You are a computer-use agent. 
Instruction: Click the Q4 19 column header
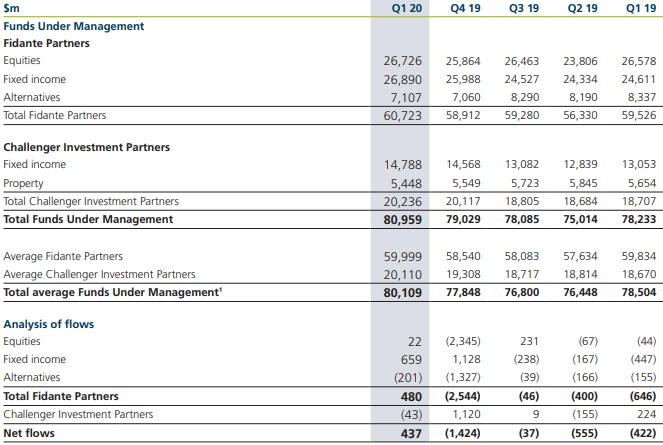point(465,8)
